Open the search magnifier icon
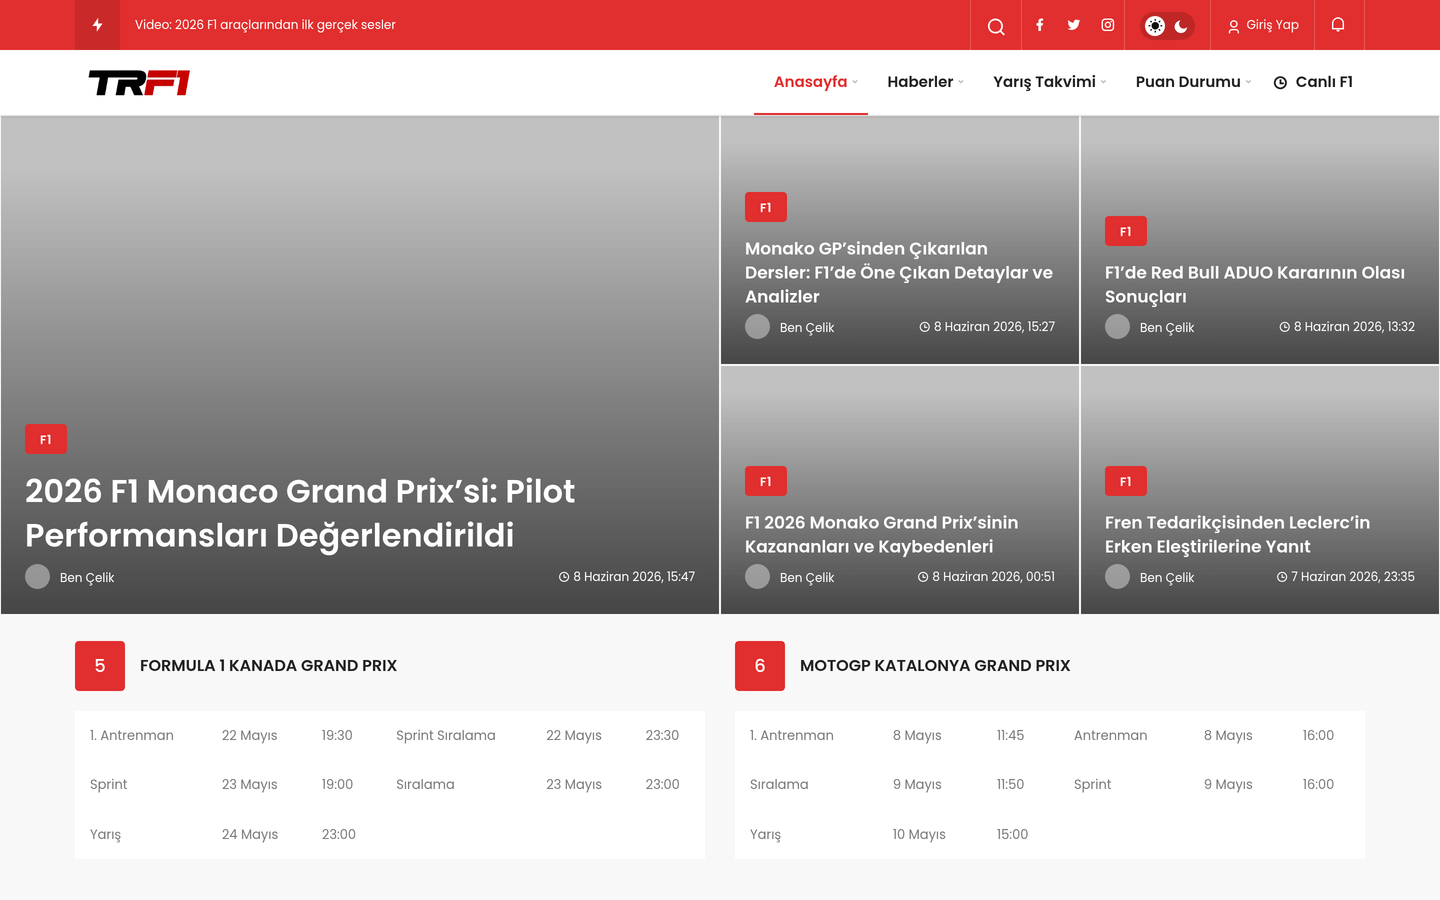Viewport: 1440px width, 900px height. click(996, 26)
